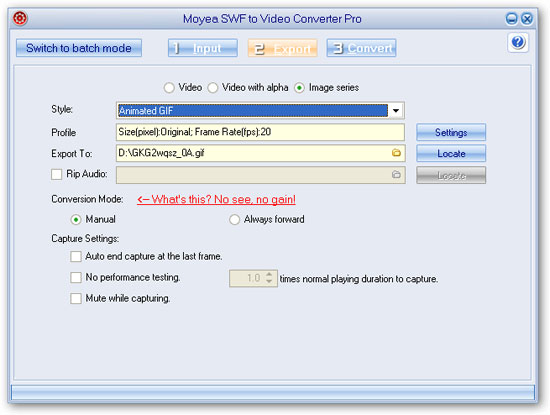Image resolution: width=550 pixels, height=415 pixels.
Task: Select Manual conversion mode
Action: point(76,220)
